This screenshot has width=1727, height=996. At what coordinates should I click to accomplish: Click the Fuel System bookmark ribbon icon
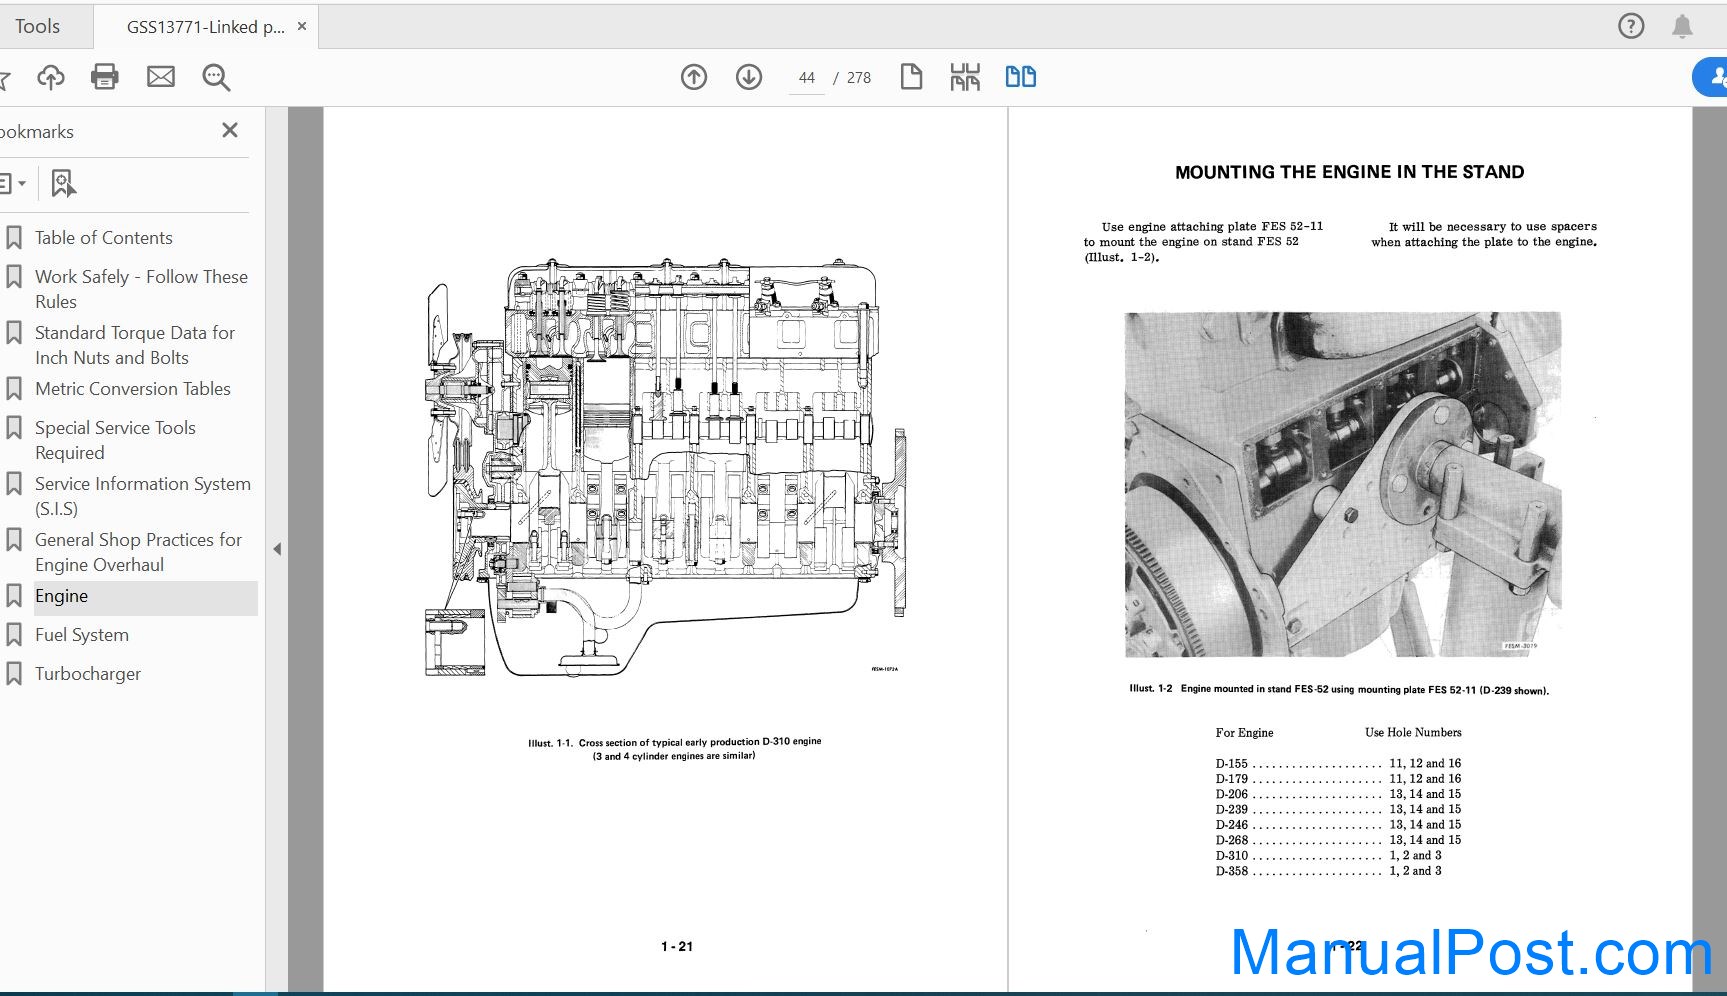(14, 635)
